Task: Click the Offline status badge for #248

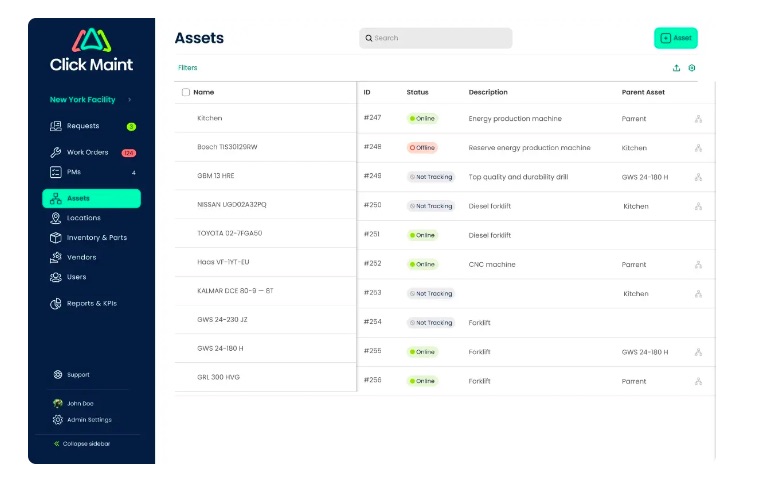Action: 423,148
